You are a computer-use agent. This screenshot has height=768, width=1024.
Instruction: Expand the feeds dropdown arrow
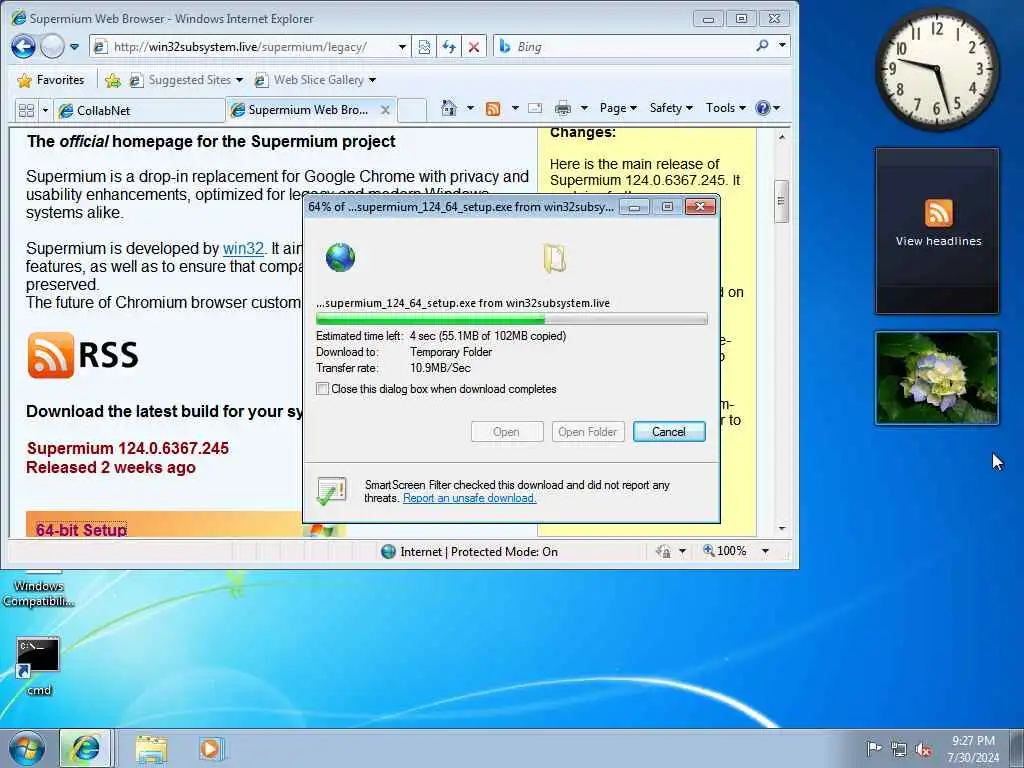click(x=515, y=108)
